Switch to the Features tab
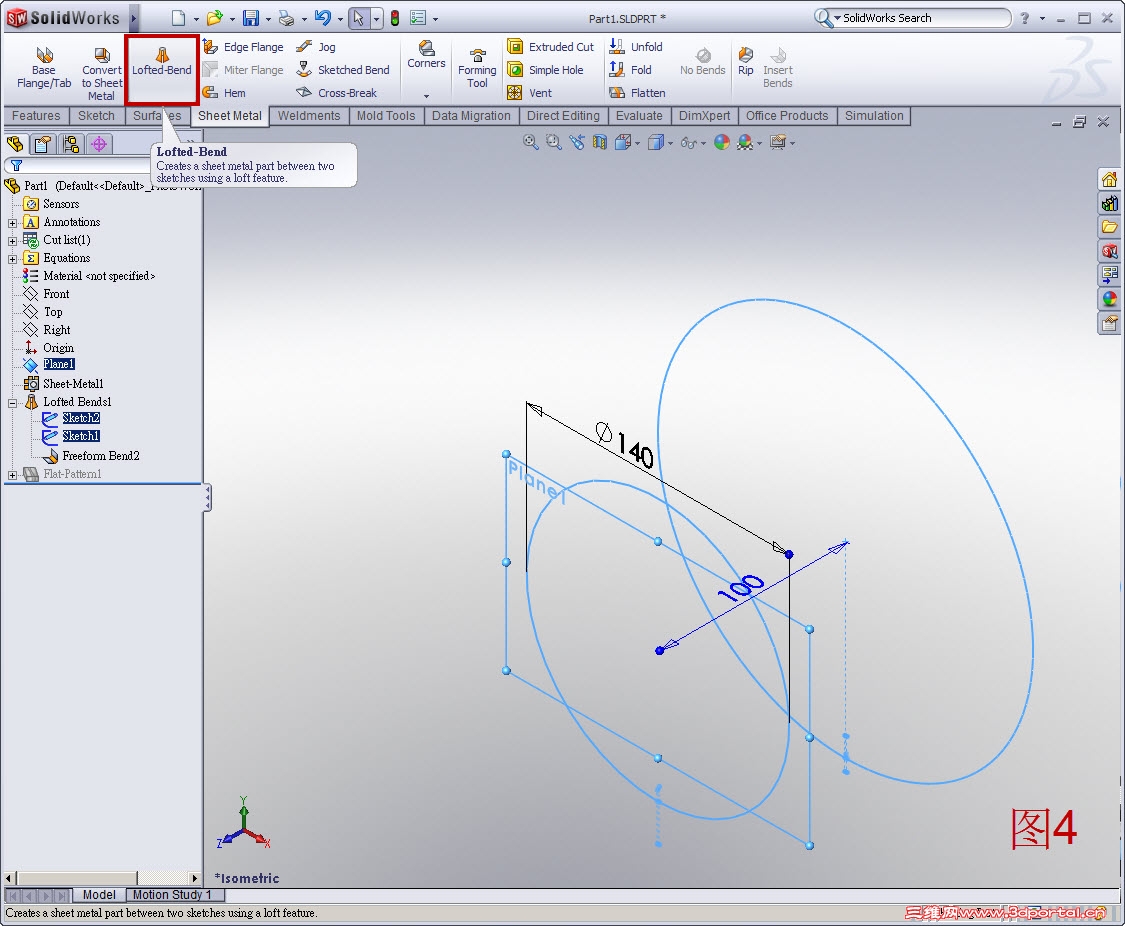 pyautogui.click(x=36, y=116)
